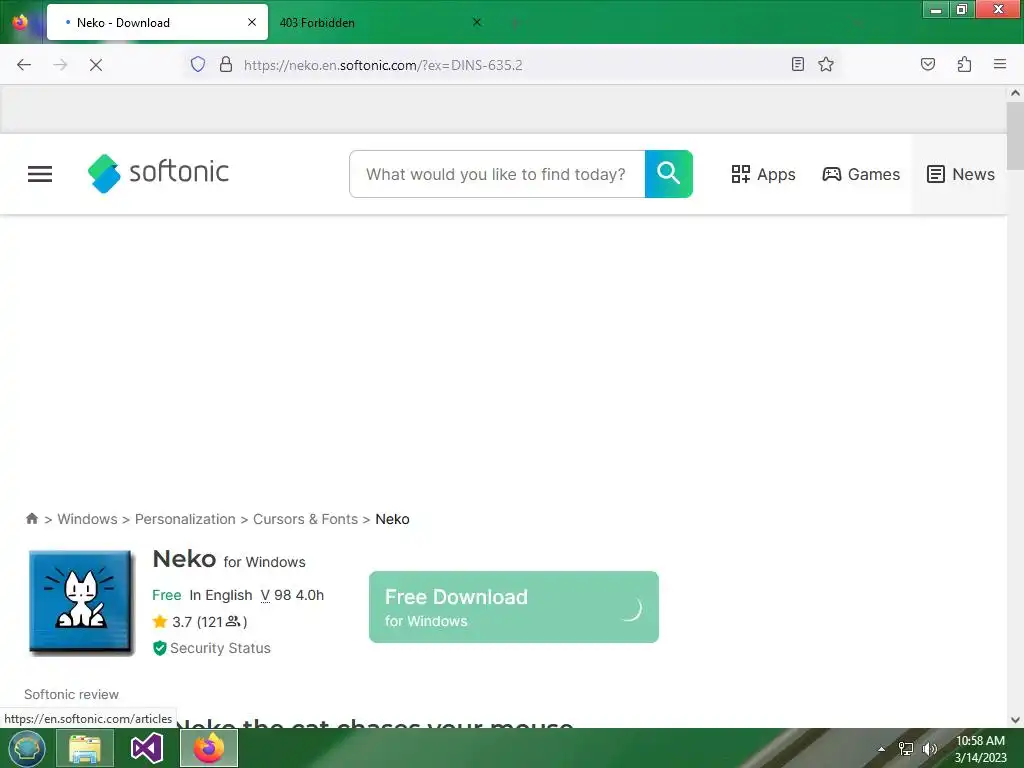Open Firefox extensions puzzle icon

(x=964, y=64)
